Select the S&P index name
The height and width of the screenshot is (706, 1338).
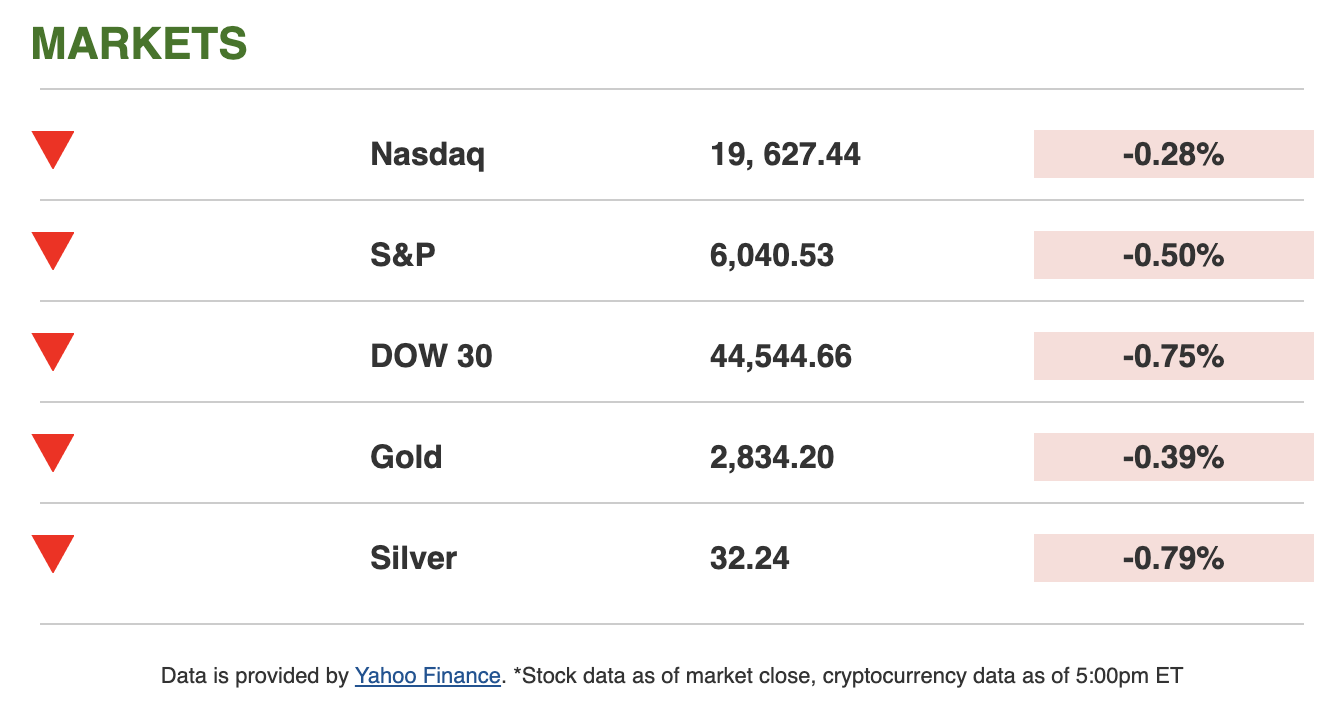coord(403,256)
